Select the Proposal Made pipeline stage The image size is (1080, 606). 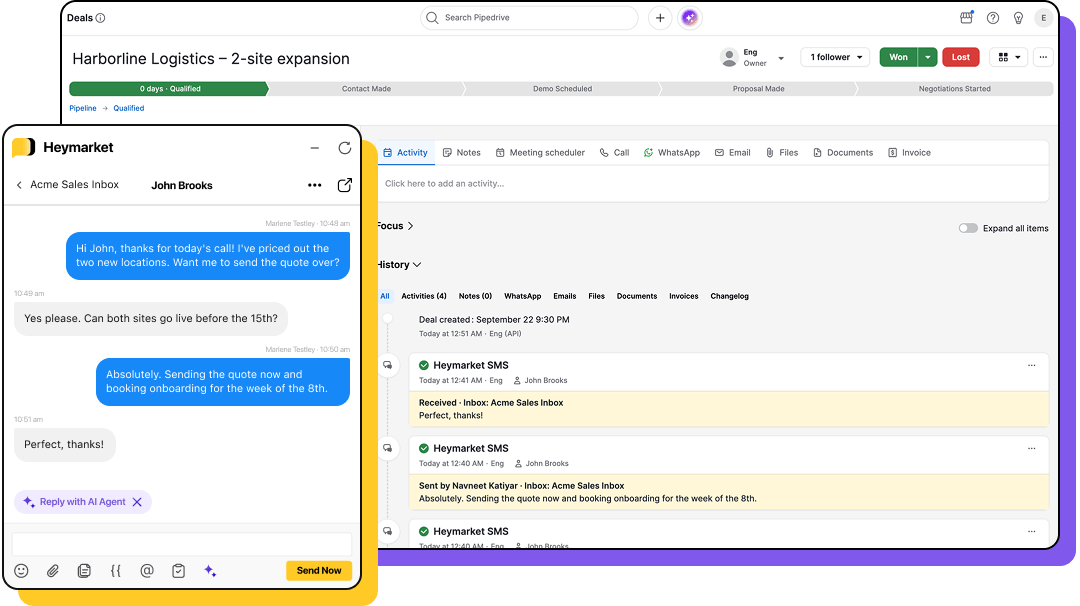coord(758,89)
